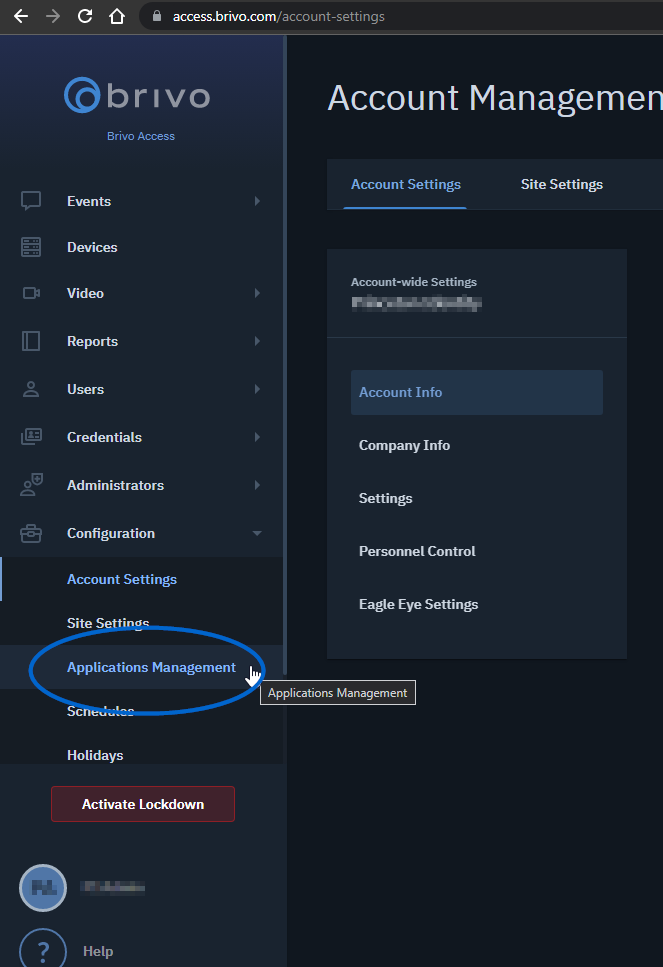Image resolution: width=663 pixels, height=967 pixels.
Task: Click the blurred username beside the avatar
Action: click(x=112, y=887)
